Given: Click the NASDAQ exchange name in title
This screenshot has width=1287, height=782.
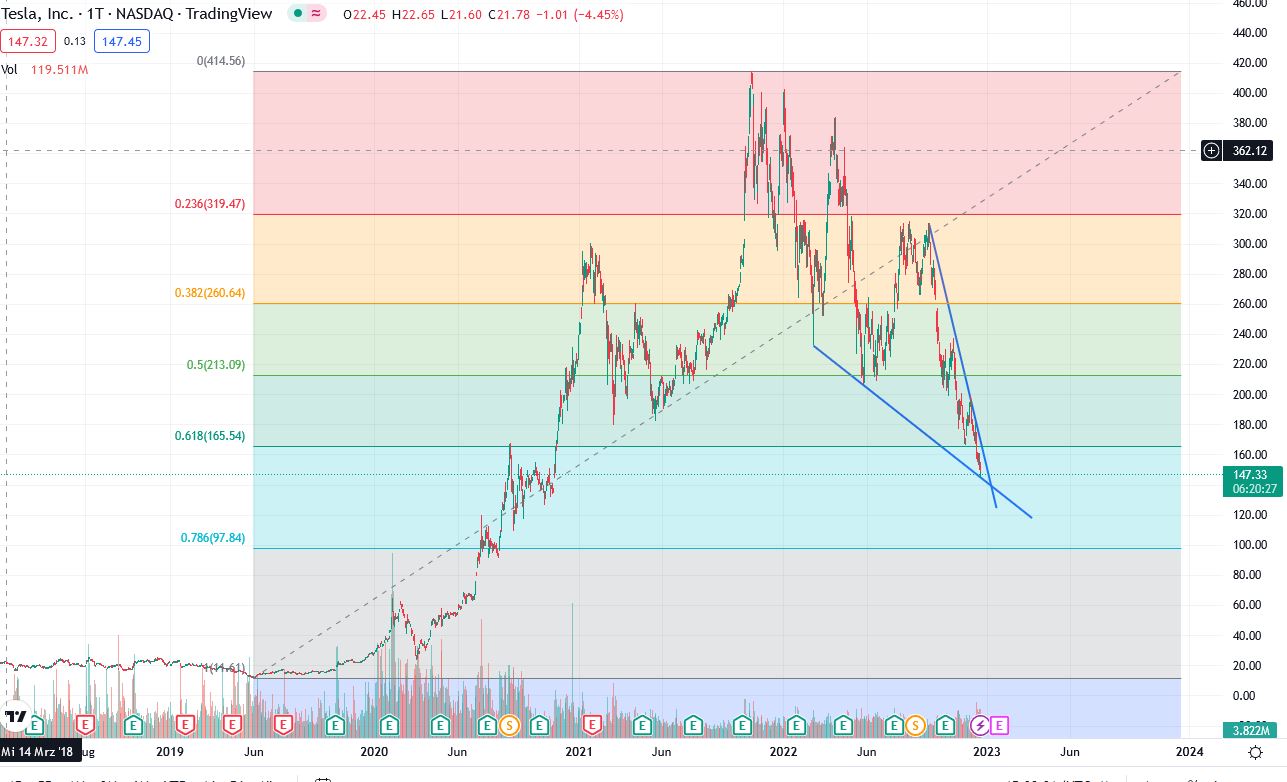Looking at the screenshot, I should click(x=146, y=15).
